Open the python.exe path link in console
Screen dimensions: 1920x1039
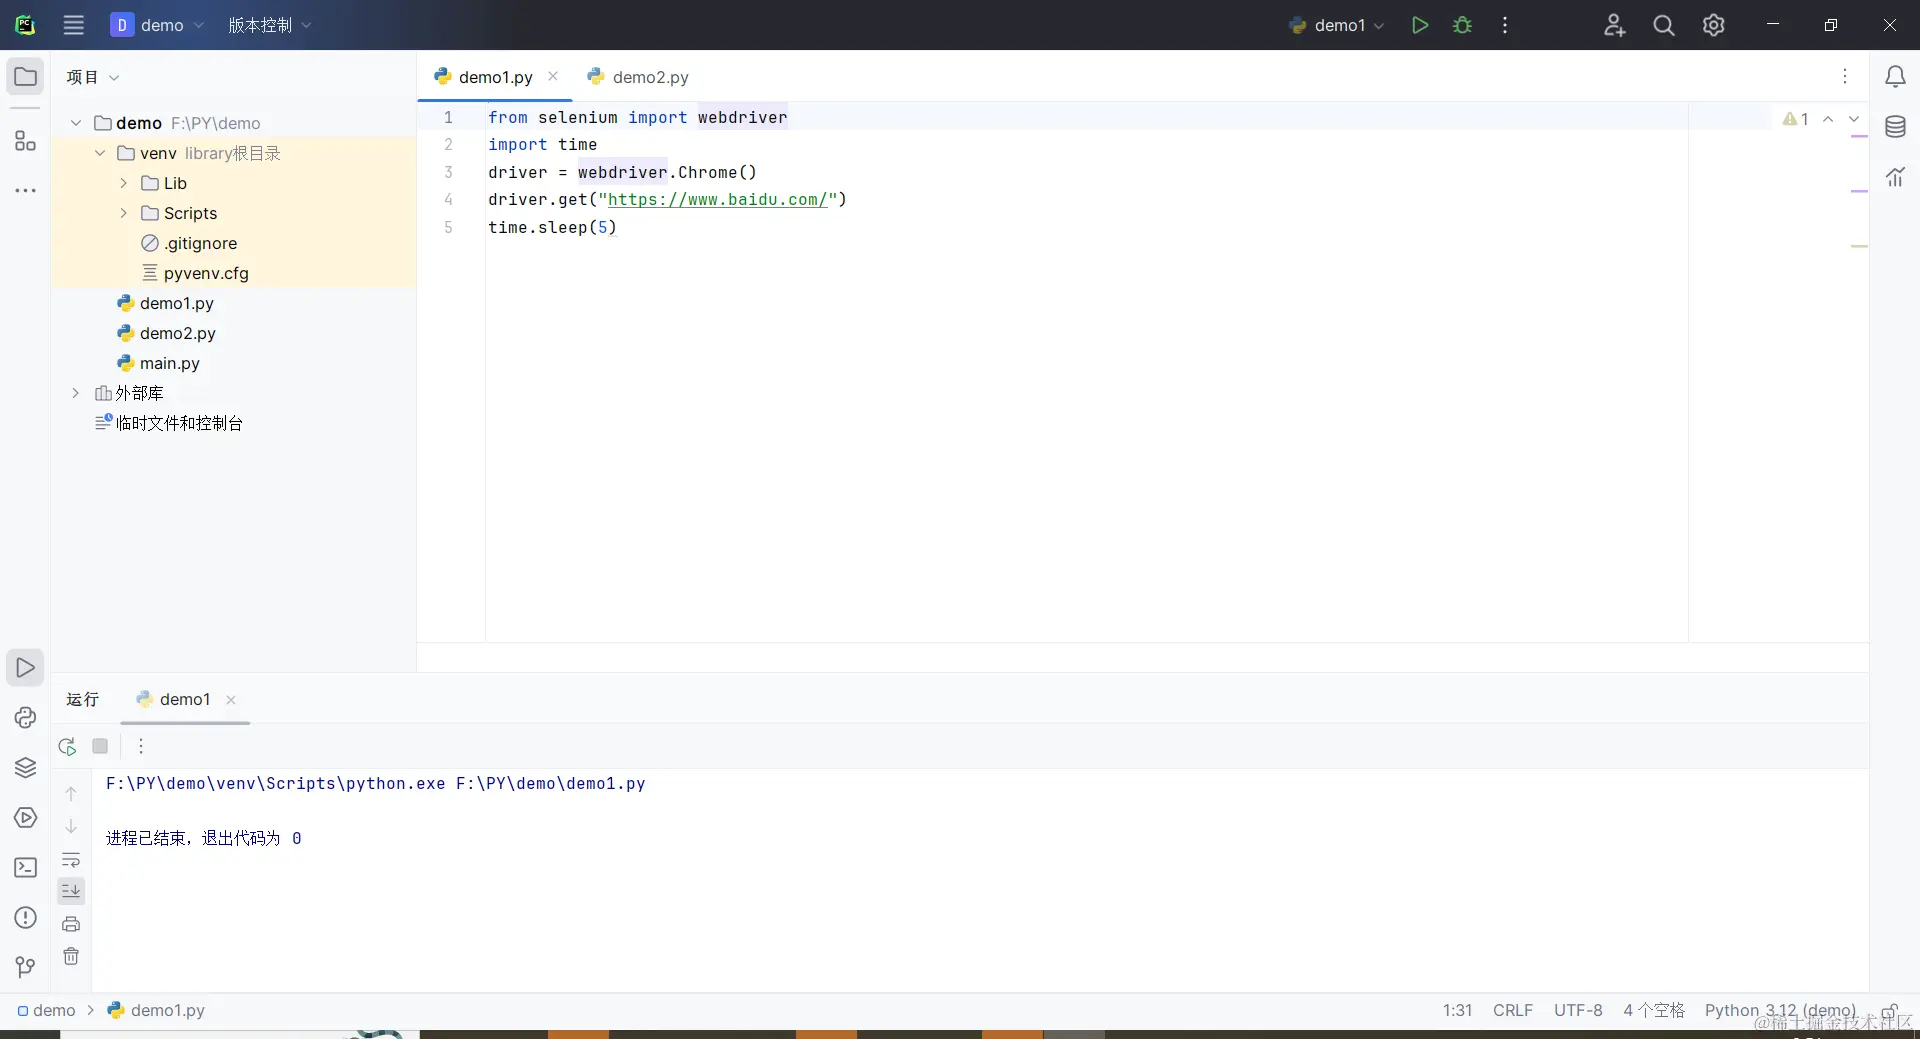pyautogui.click(x=275, y=783)
